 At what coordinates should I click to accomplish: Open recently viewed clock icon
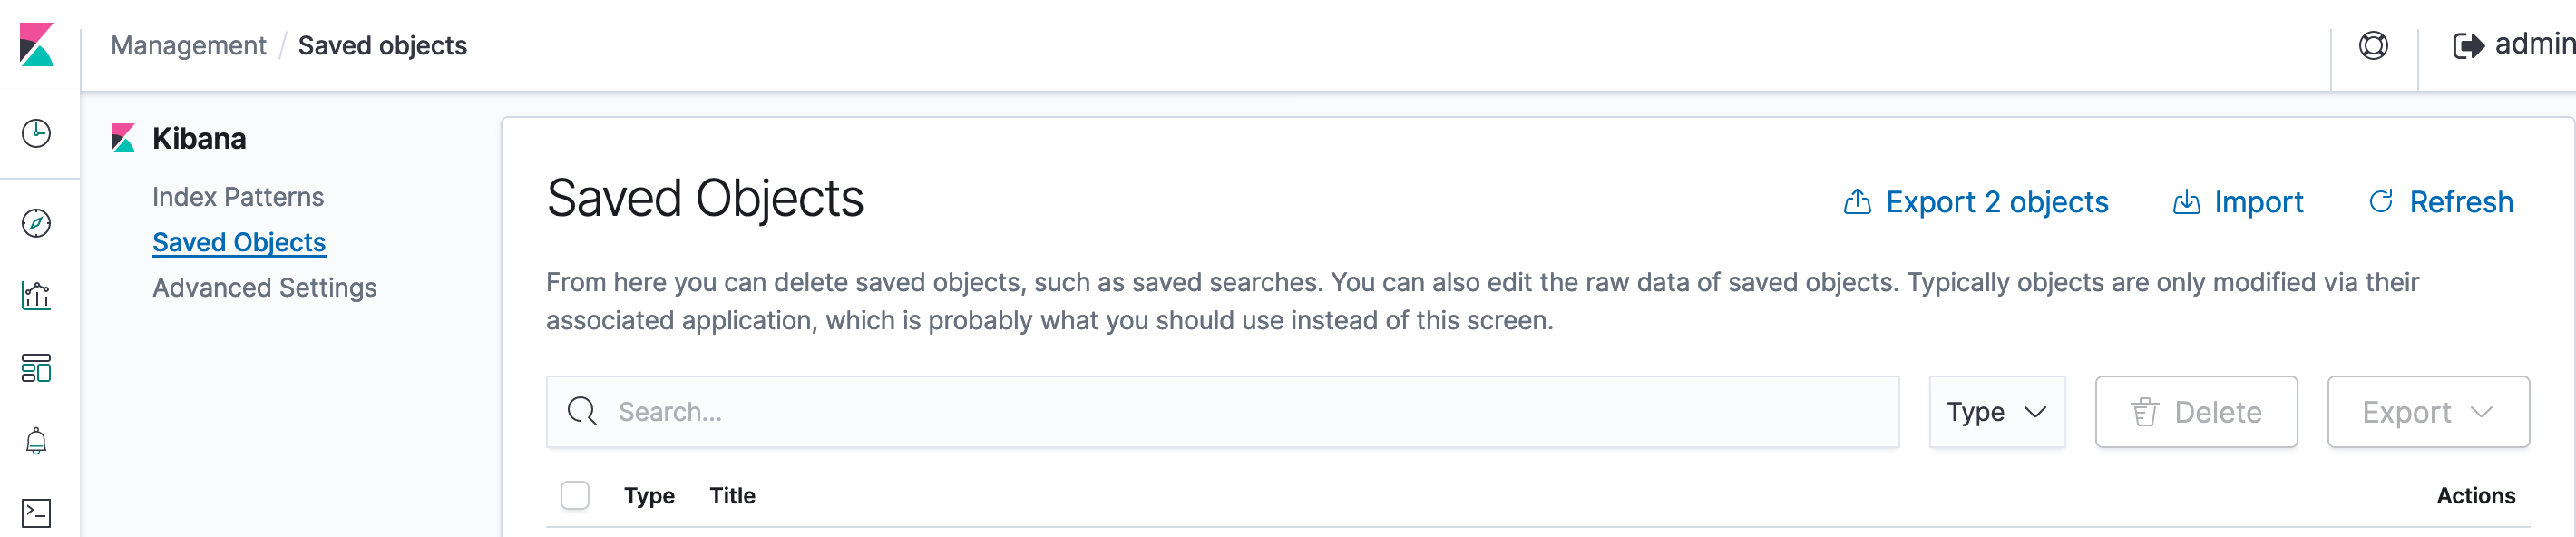36,133
